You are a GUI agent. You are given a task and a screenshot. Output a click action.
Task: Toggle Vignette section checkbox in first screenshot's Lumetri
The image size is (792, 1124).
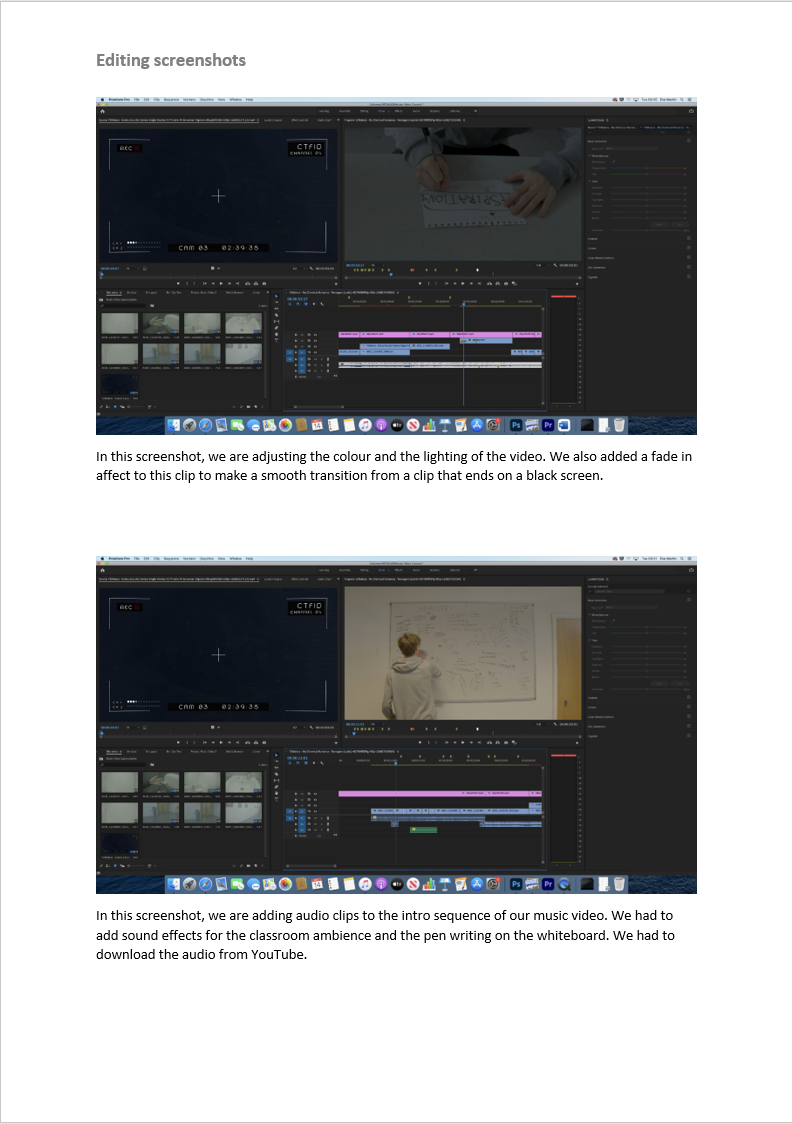689,277
